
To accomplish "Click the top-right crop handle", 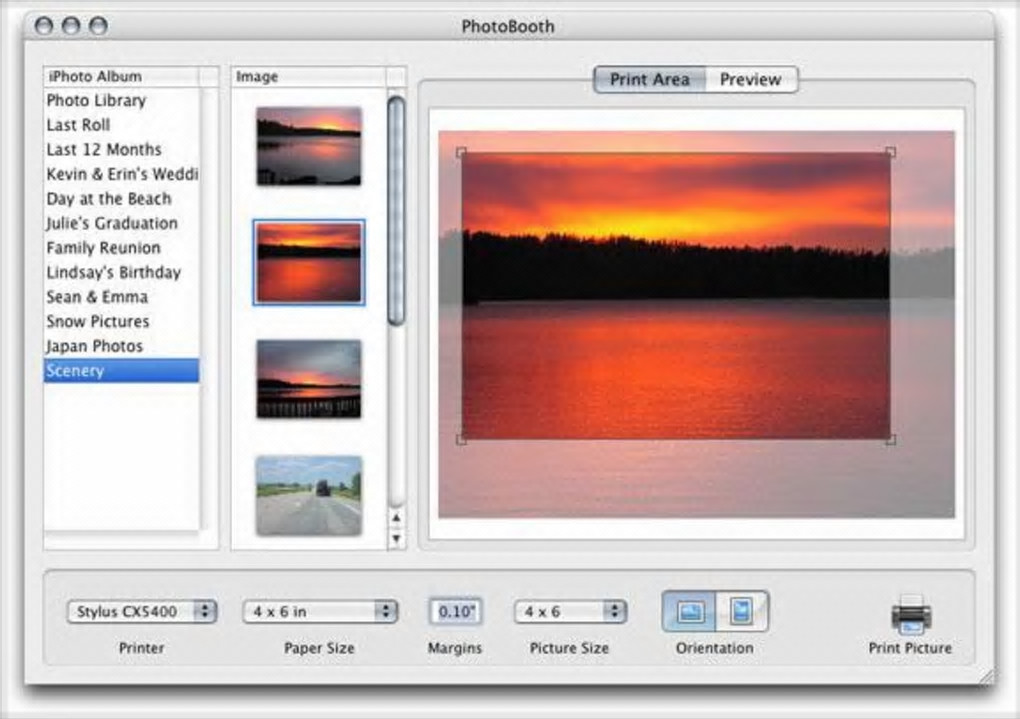I will [x=891, y=152].
